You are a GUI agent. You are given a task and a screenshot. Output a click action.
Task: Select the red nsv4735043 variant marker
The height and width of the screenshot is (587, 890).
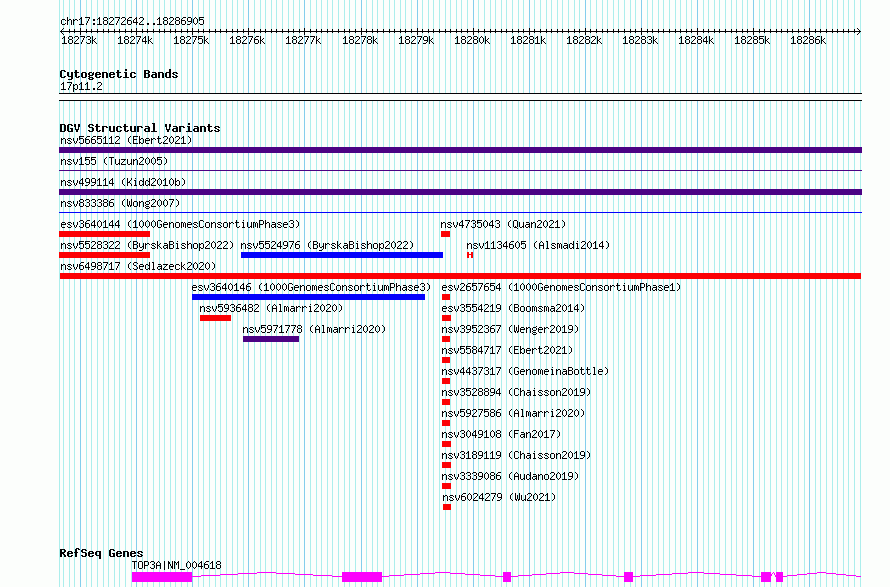[446, 234]
